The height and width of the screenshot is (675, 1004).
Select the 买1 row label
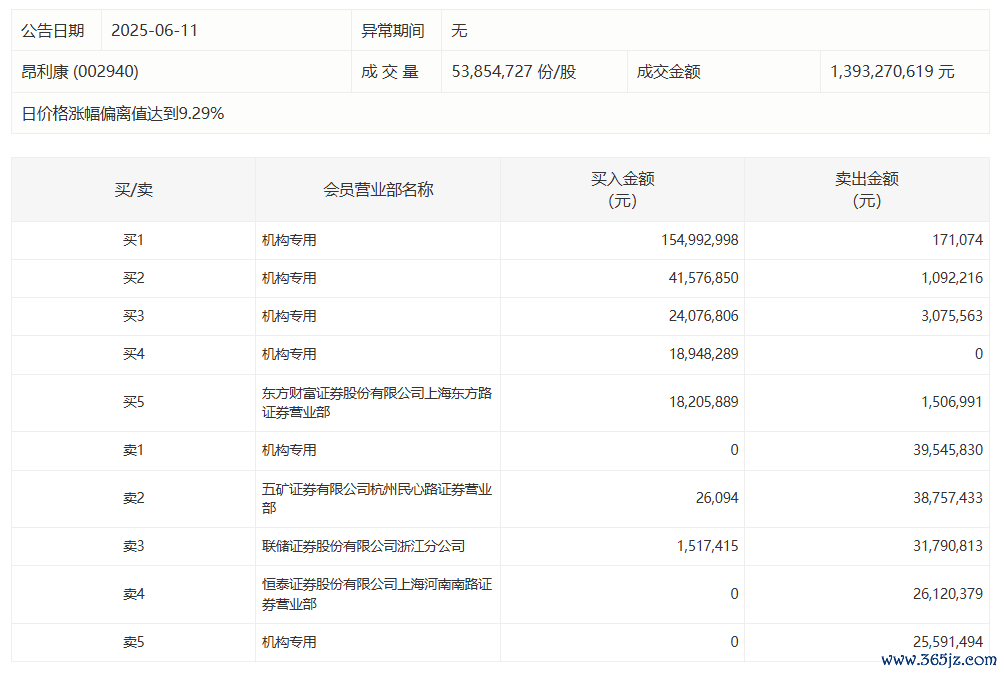(x=133, y=240)
